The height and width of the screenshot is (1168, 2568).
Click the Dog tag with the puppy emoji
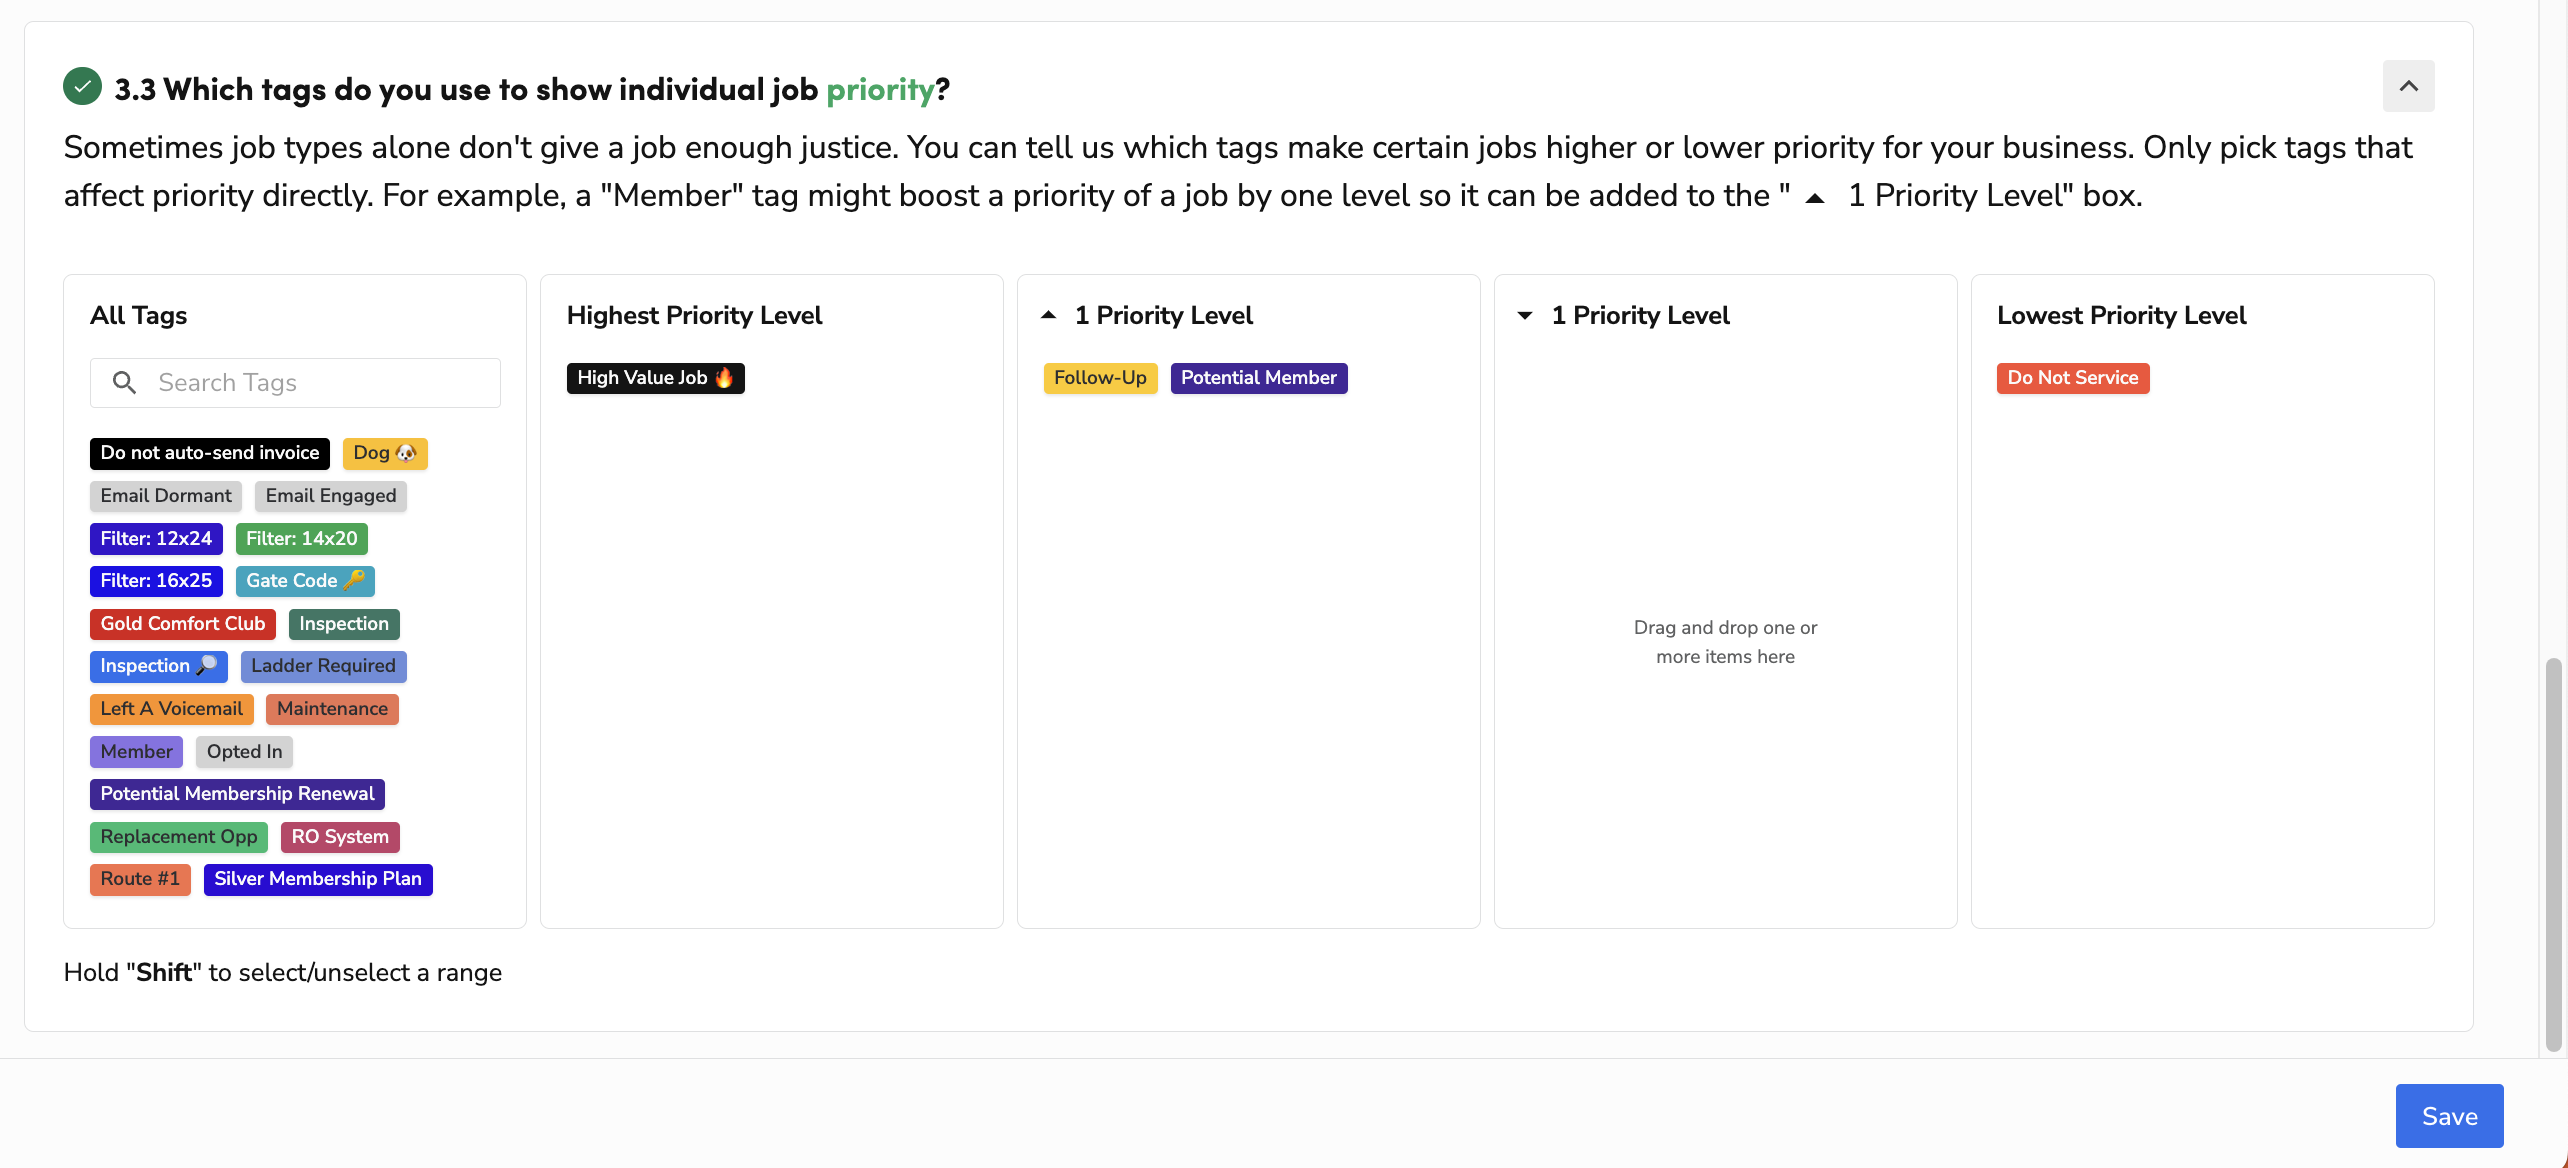[384, 452]
